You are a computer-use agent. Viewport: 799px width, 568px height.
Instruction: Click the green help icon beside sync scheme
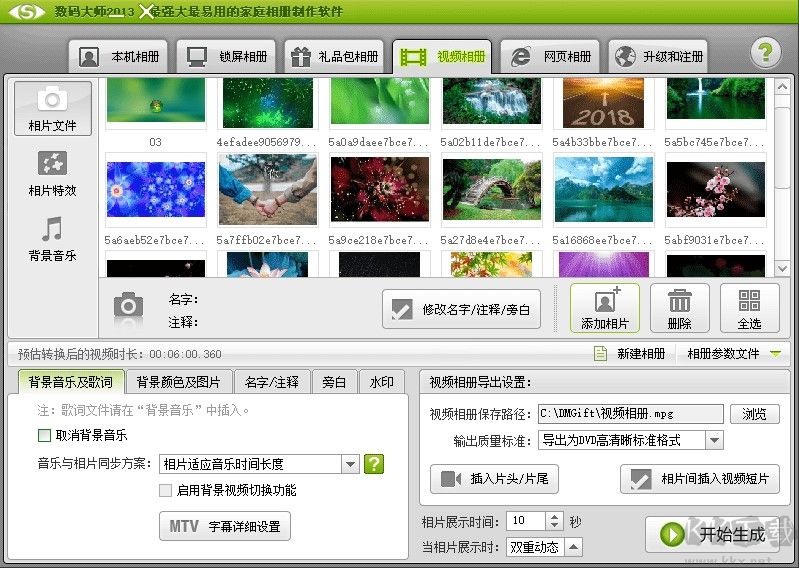[x=374, y=464]
